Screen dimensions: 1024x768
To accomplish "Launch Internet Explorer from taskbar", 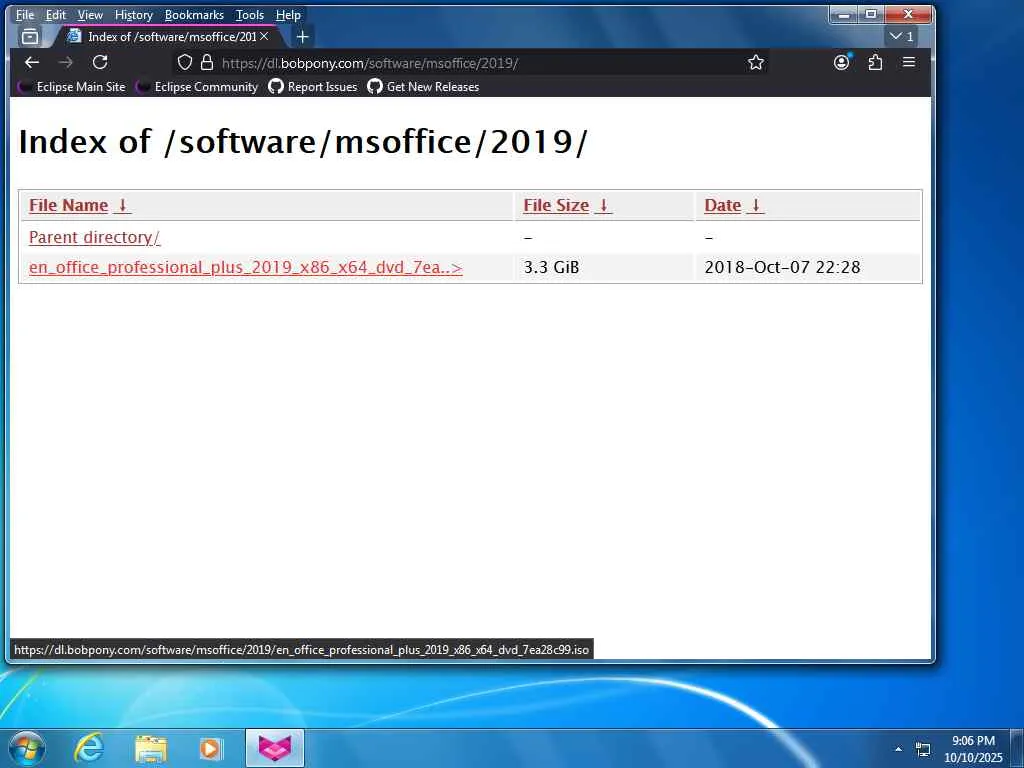I will (89, 748).
